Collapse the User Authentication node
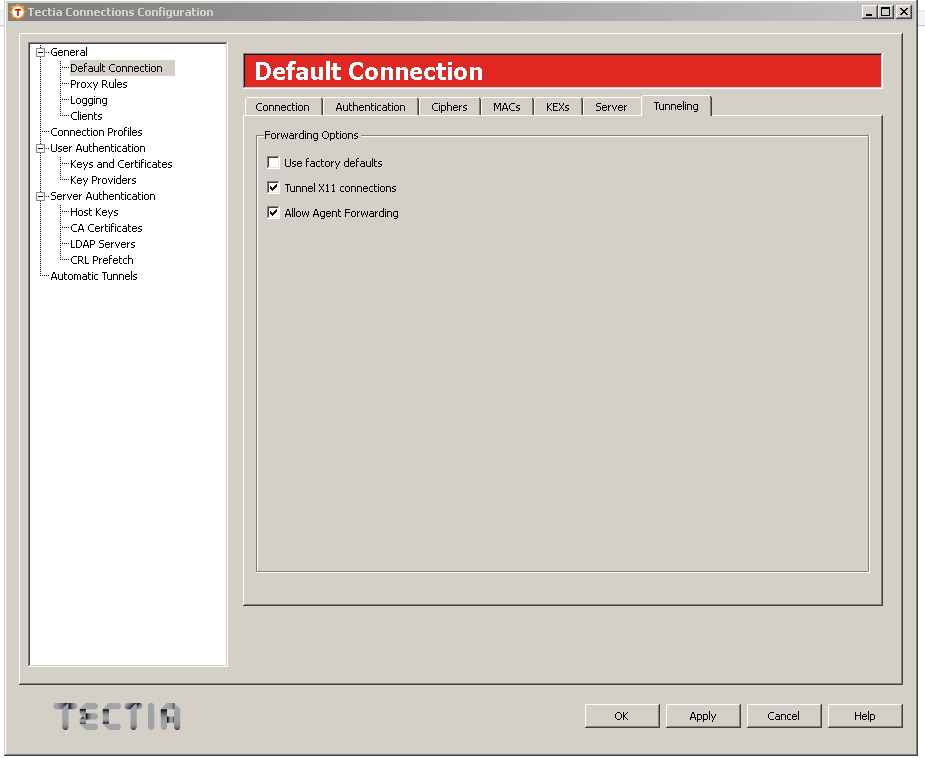This screenshot has height=758, width=925. [x=40, y=148]
